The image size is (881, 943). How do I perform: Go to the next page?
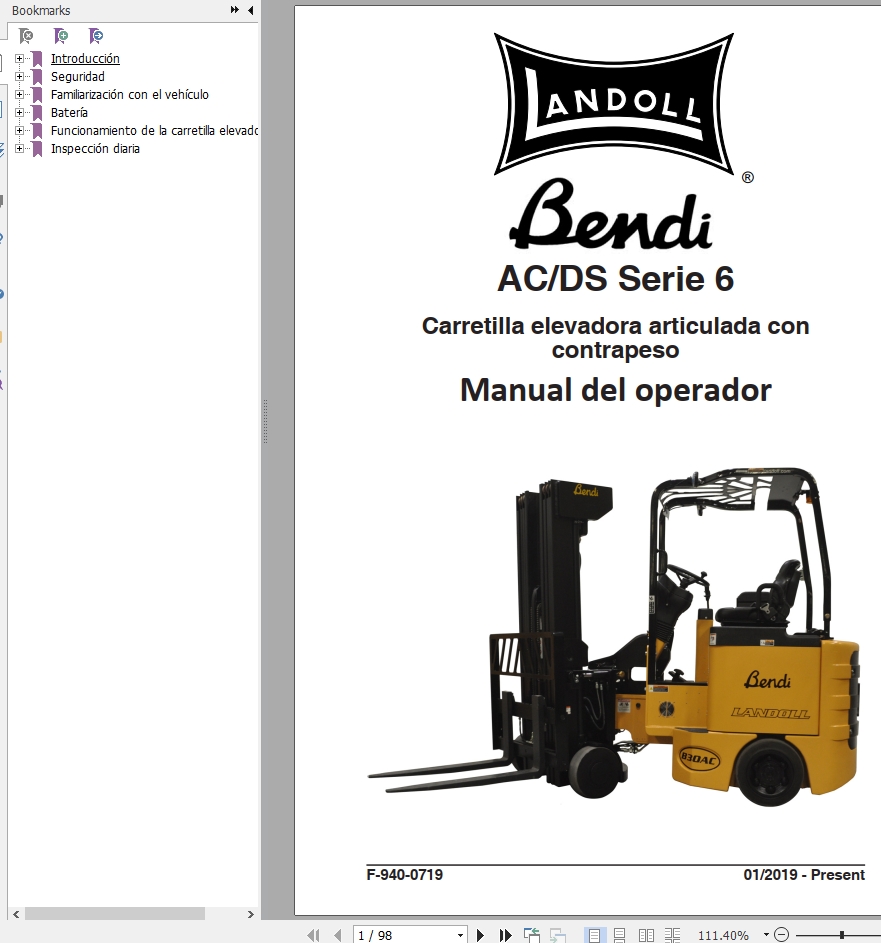tap(480, 935)
